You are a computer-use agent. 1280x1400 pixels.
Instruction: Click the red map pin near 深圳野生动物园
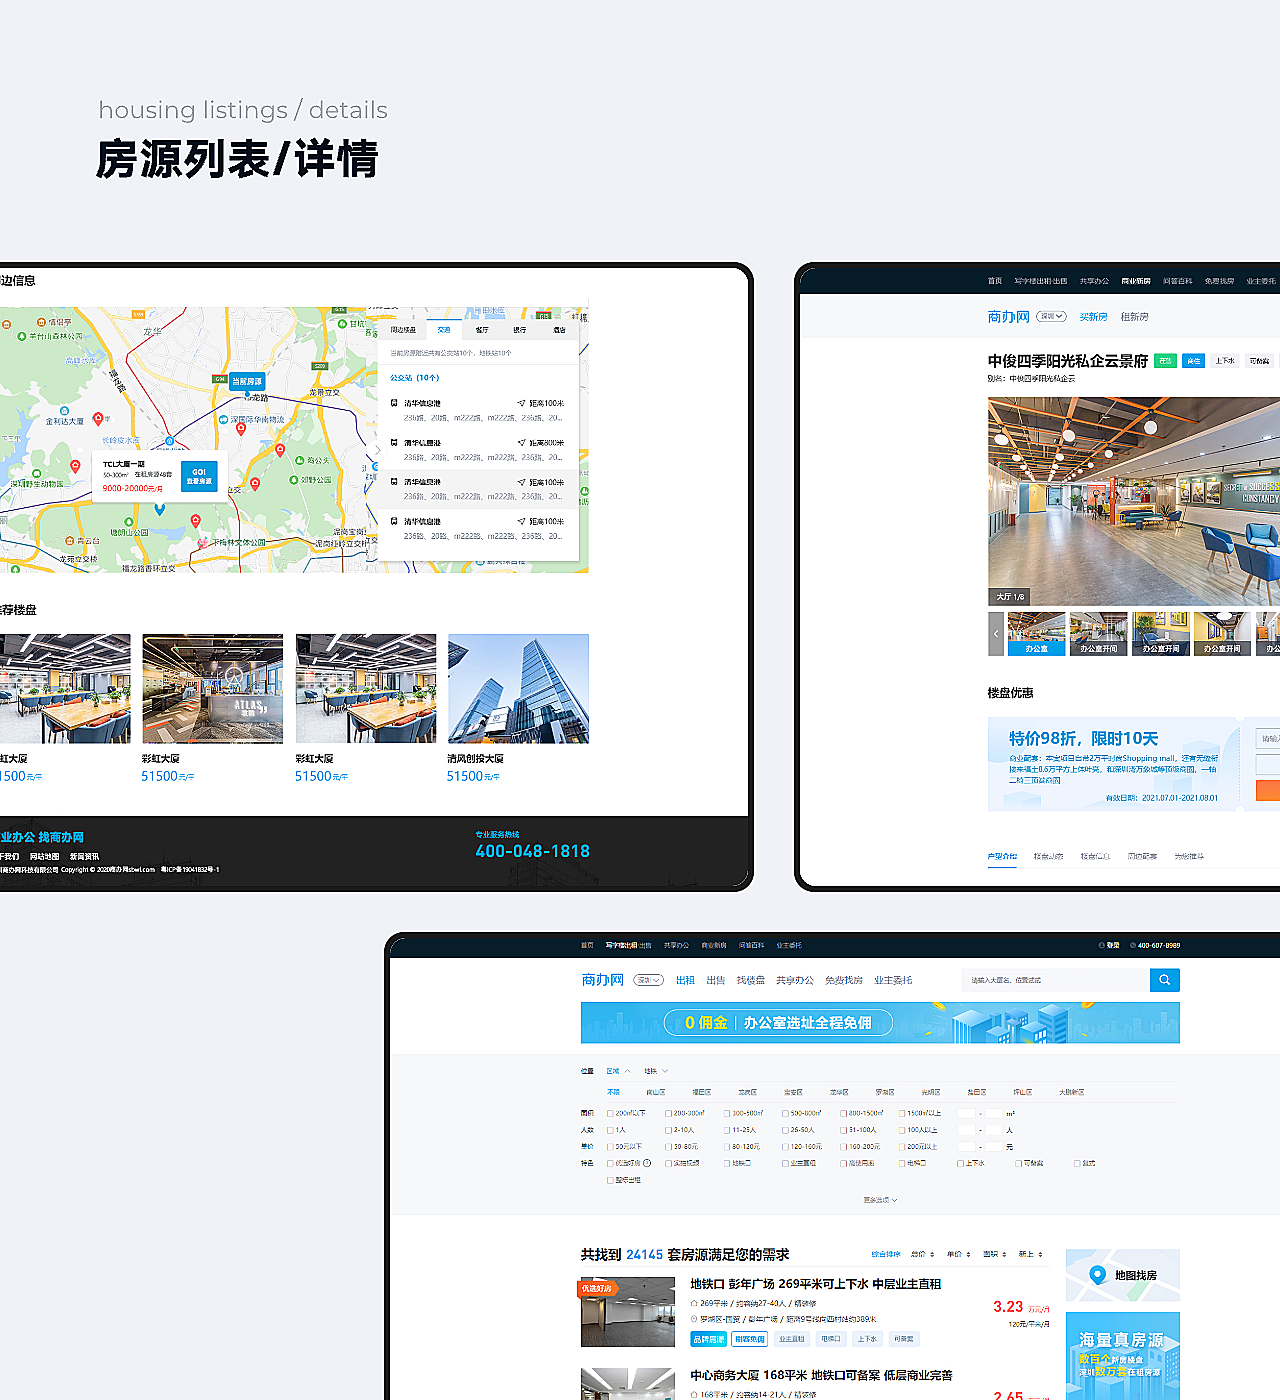75,467
